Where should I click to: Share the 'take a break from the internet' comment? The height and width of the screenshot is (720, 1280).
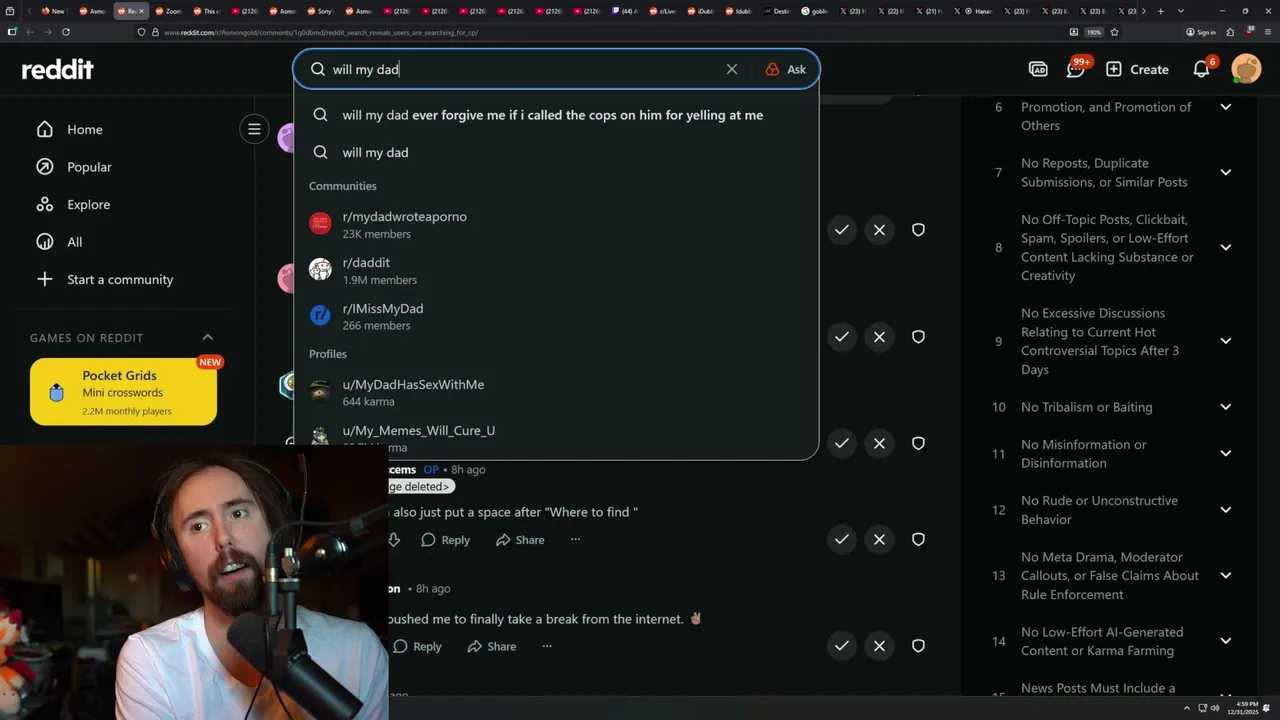tap(492, 647)
